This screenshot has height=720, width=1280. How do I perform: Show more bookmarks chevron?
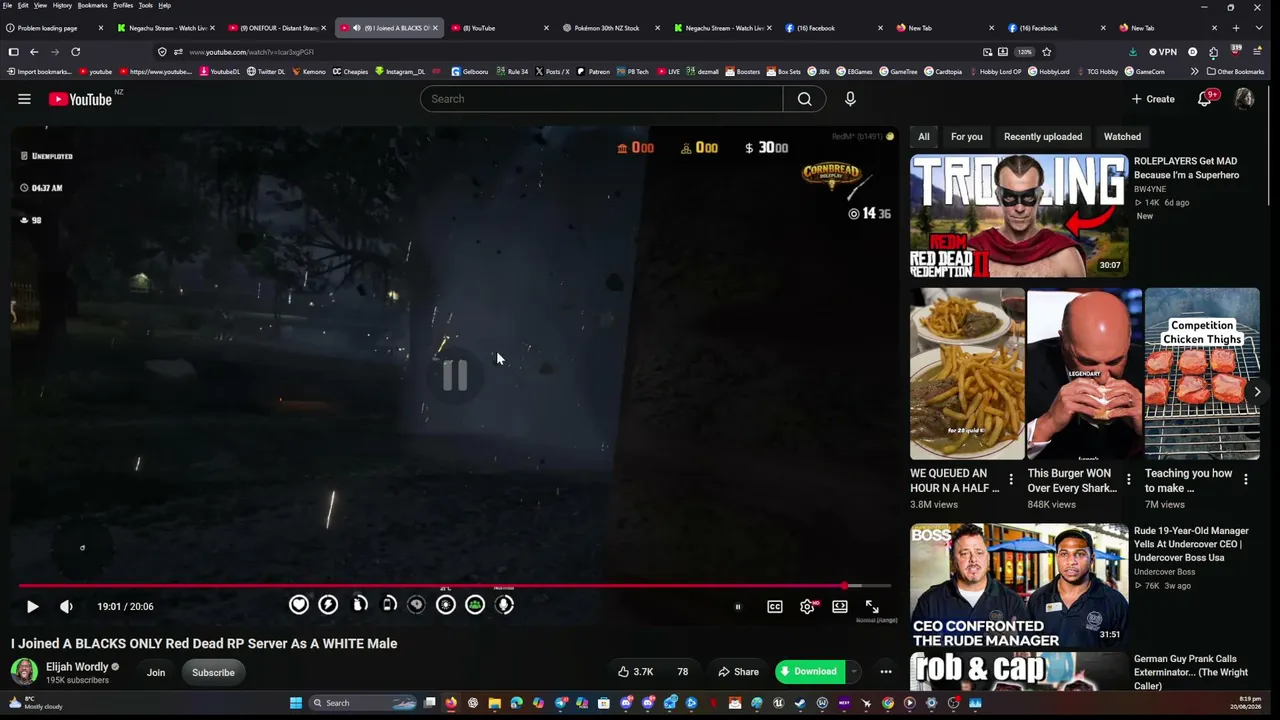(x=1194, y=72)
